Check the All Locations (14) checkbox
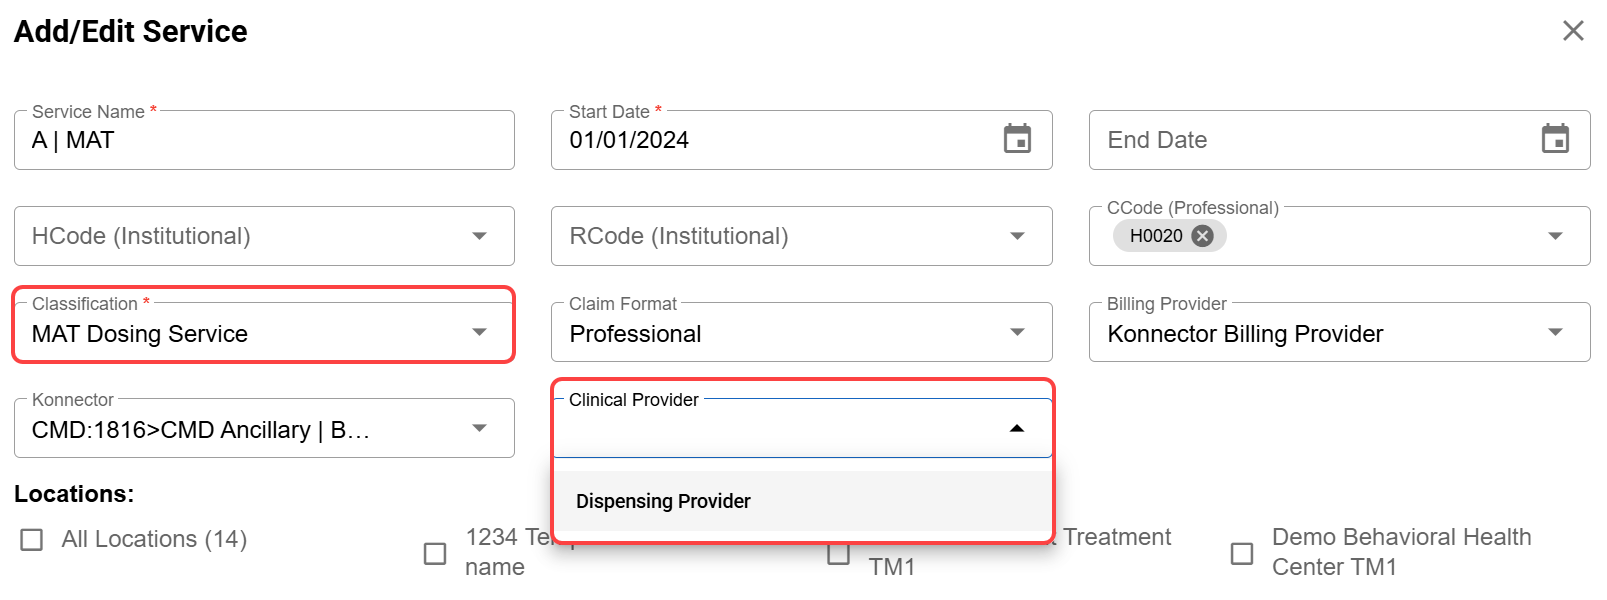The width and height of the screenshot is (1607, 600). coord(32,540)
